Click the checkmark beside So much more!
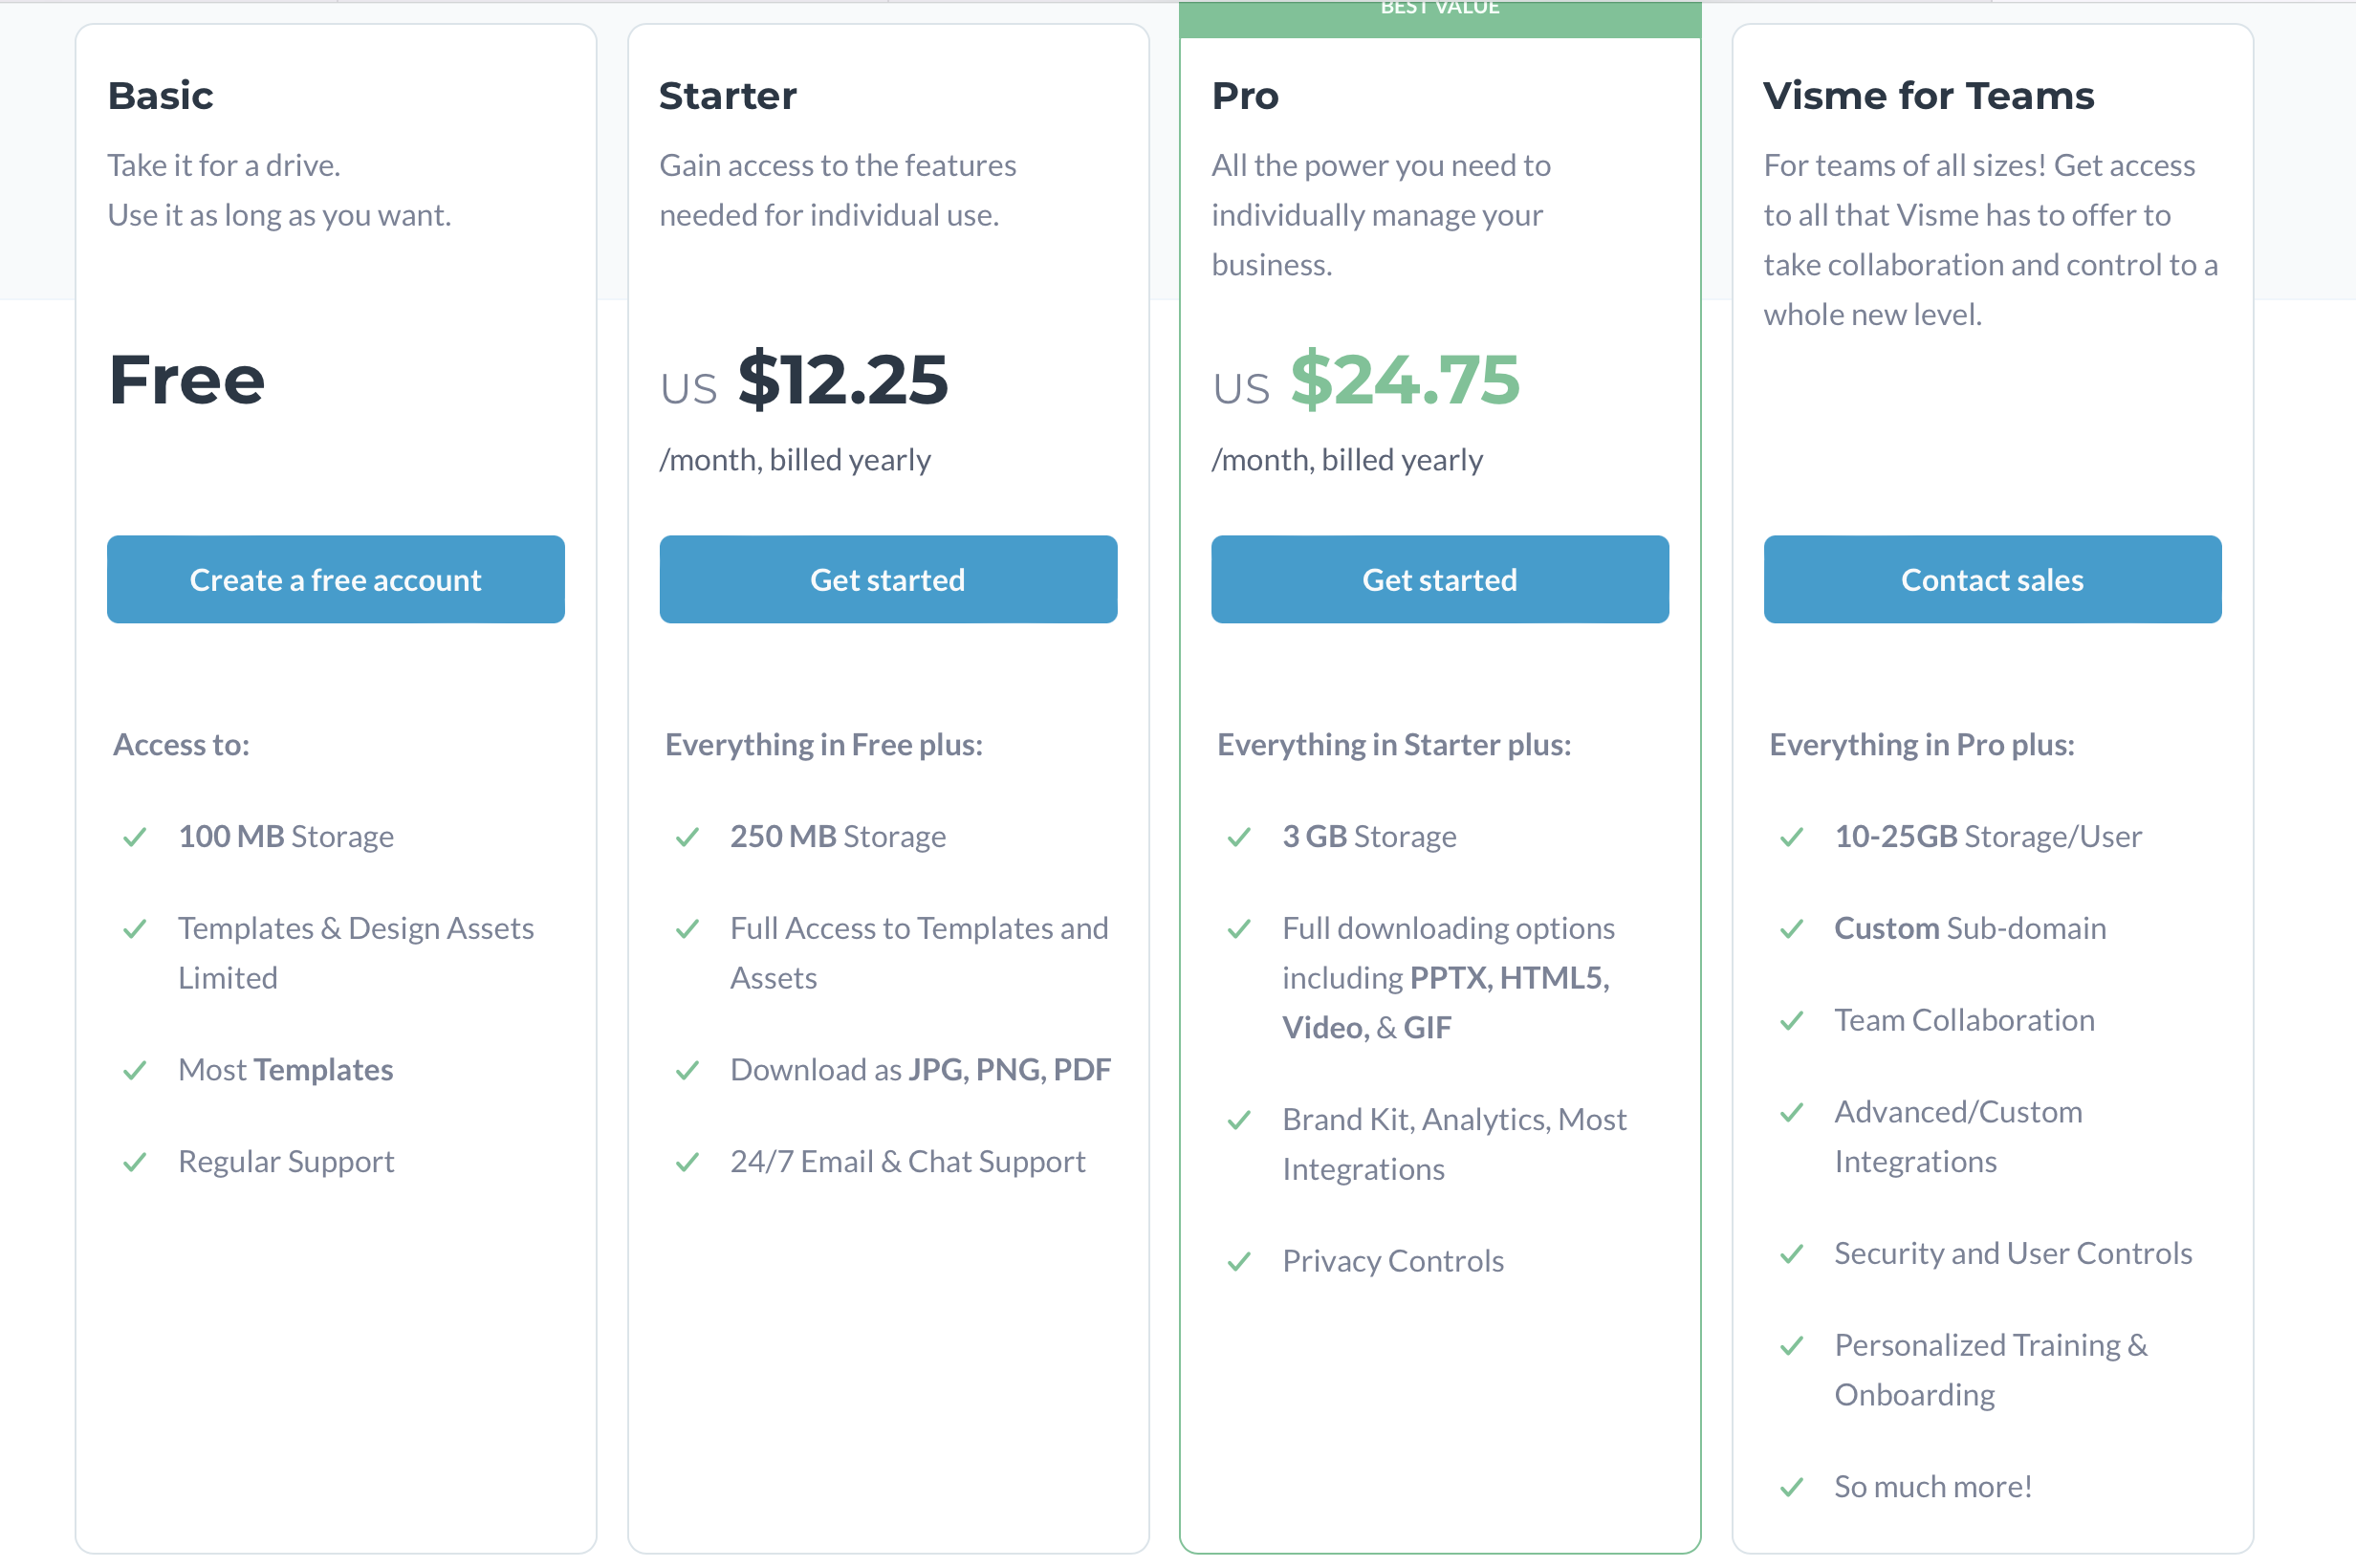This screenshot has width=2356, height=1568. (1792, 1487)
